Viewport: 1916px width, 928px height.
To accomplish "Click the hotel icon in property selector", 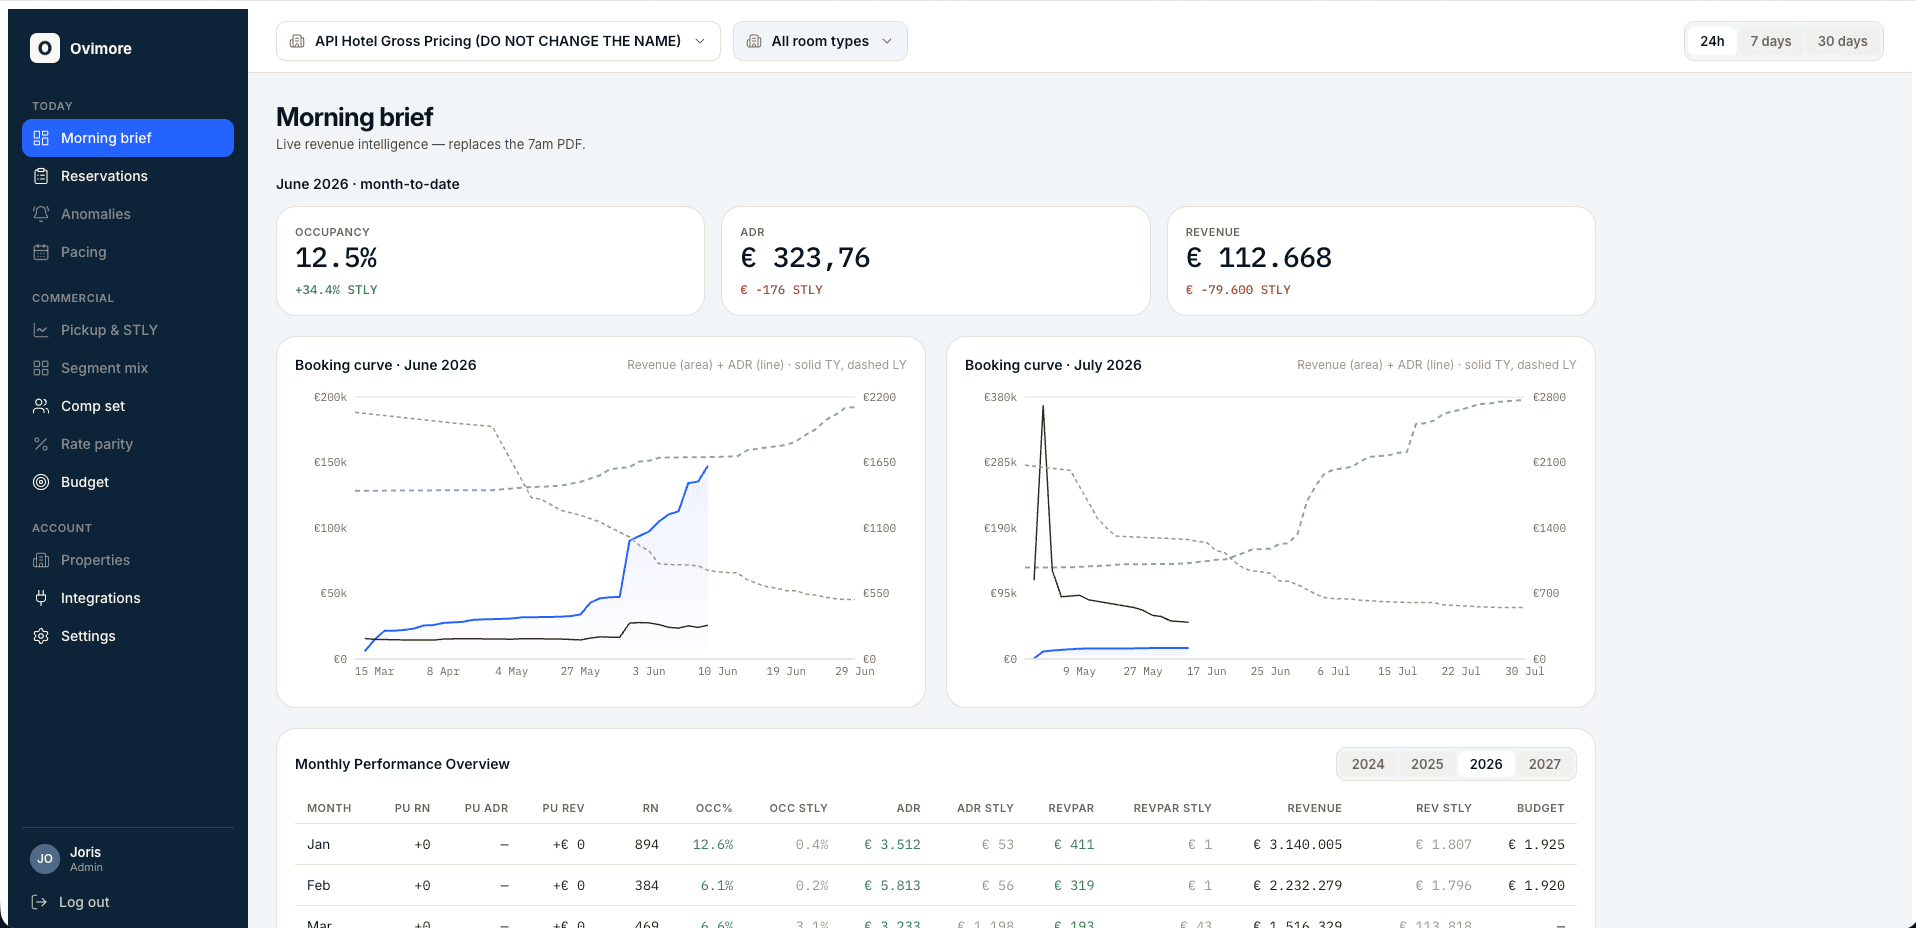I will pos(297,41).
